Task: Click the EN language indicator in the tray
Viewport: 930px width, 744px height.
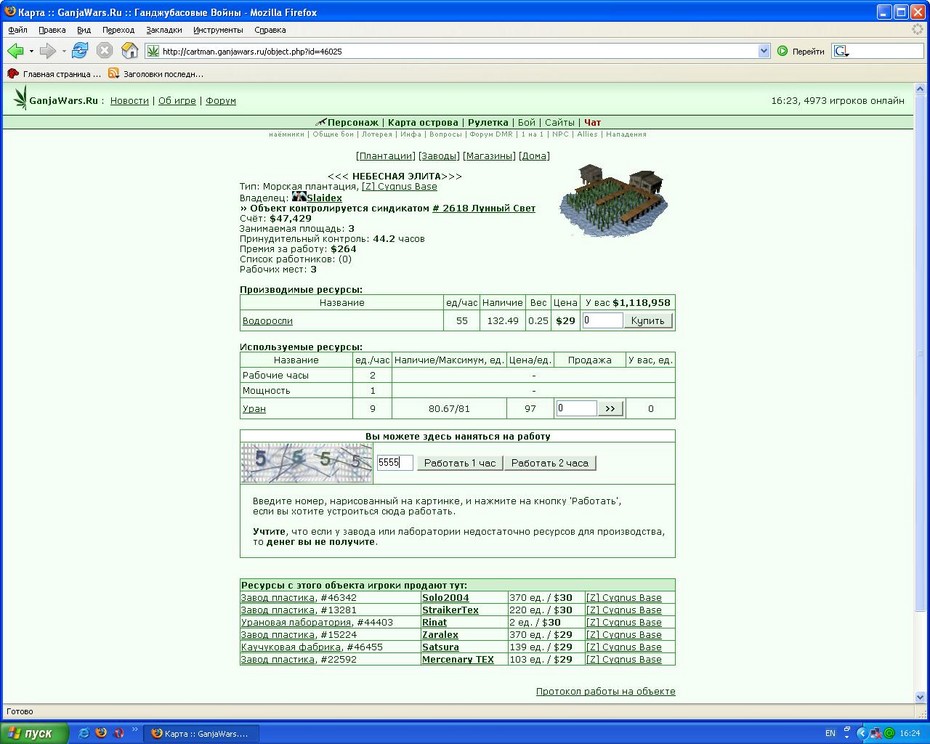Action: pos(830,733)
